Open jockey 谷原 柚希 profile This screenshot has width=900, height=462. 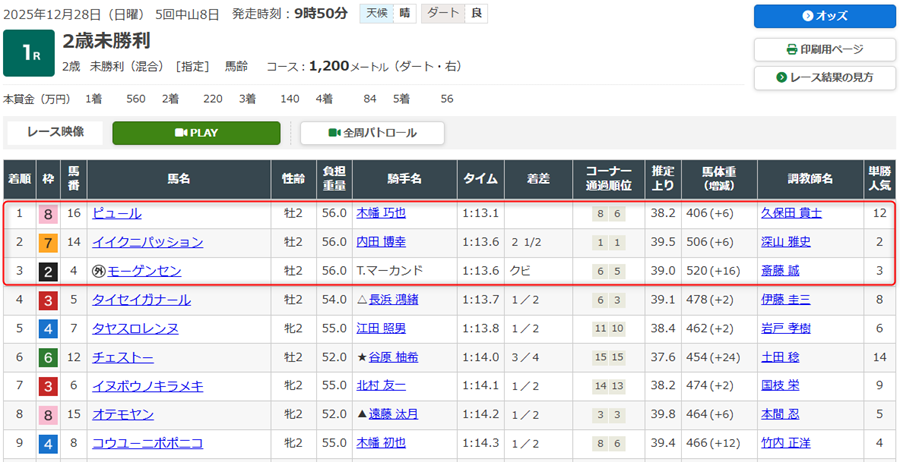click(x=393, y=358)
